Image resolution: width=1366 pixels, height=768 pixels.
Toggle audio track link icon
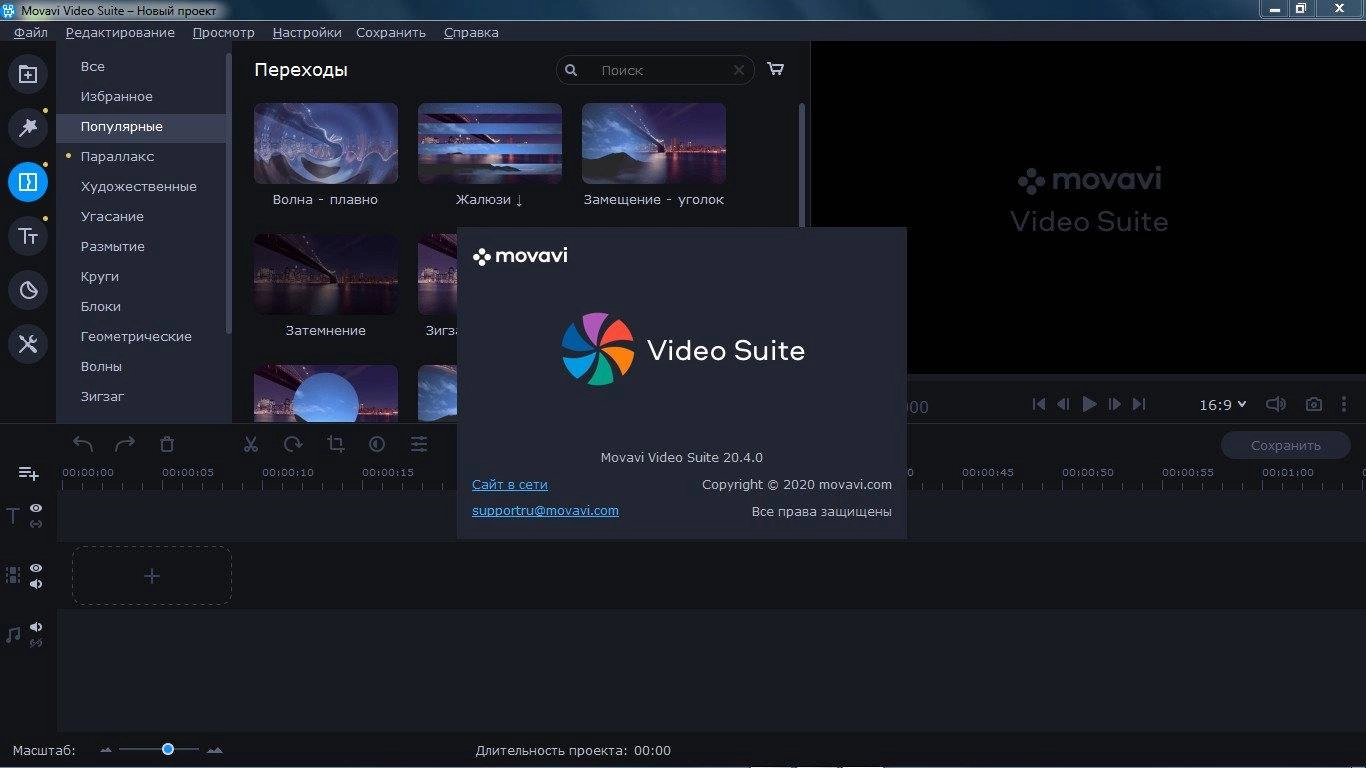36,643
